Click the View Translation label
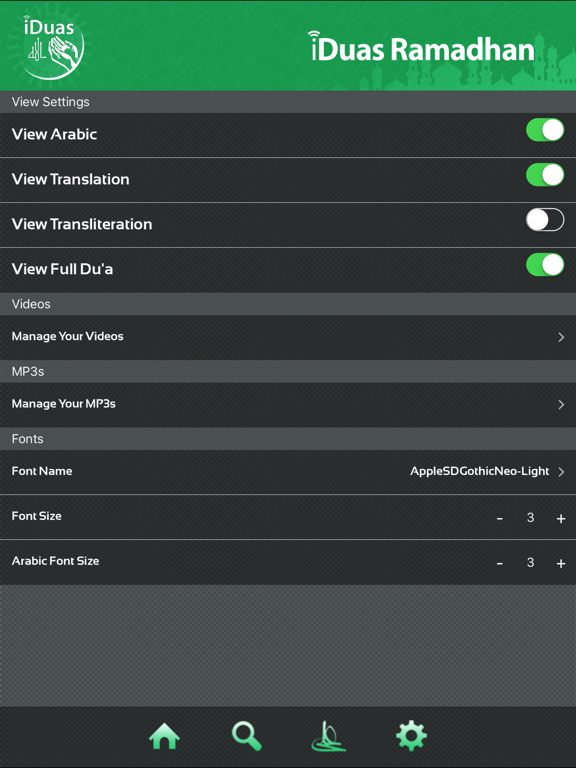The height and width of the screenshot is (768, 576). pos(71,179)
